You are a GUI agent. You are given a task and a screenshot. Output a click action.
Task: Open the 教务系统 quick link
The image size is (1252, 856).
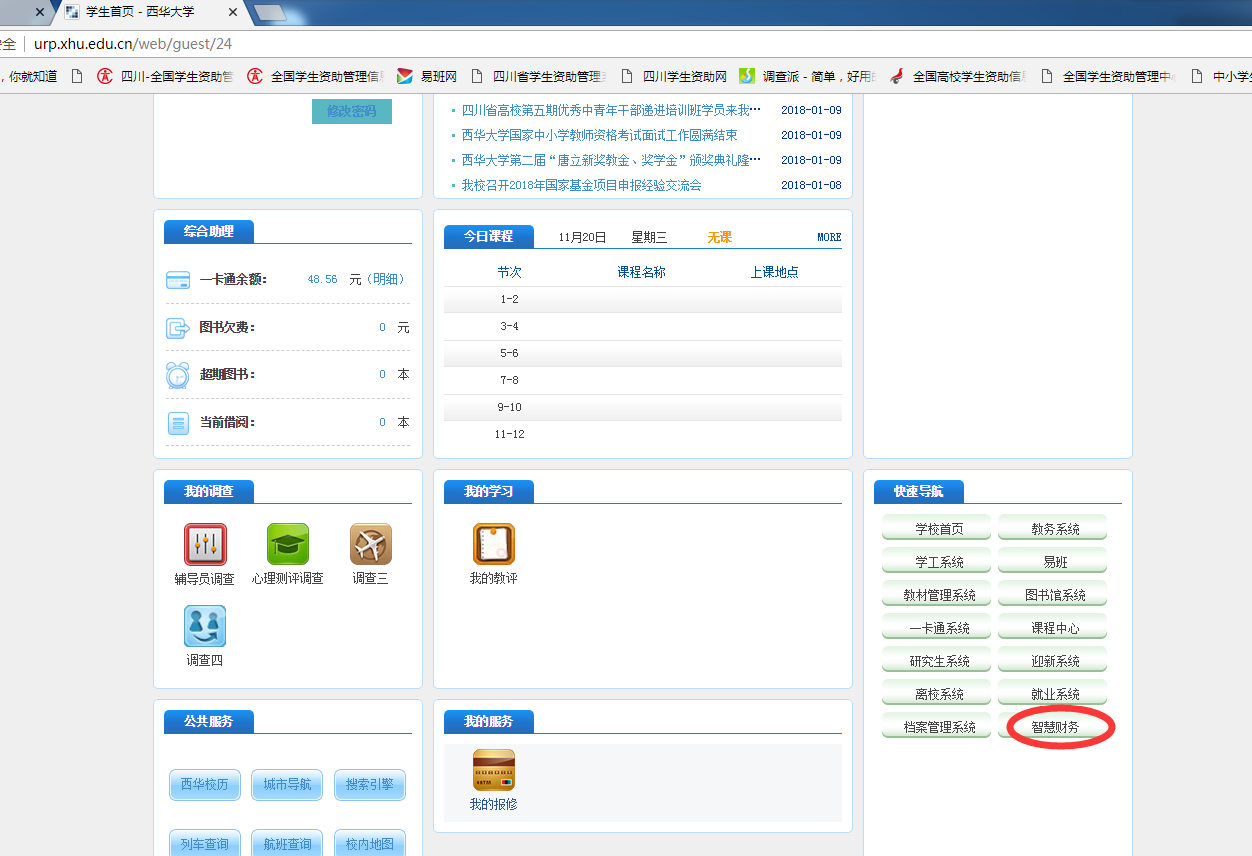point(1055,529)
